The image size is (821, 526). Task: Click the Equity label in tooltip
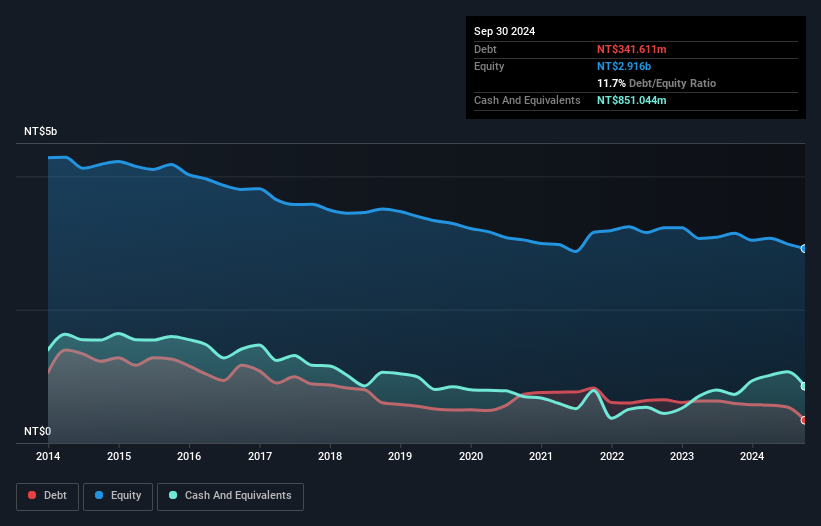pyautogui.click(x=489, y=66)
